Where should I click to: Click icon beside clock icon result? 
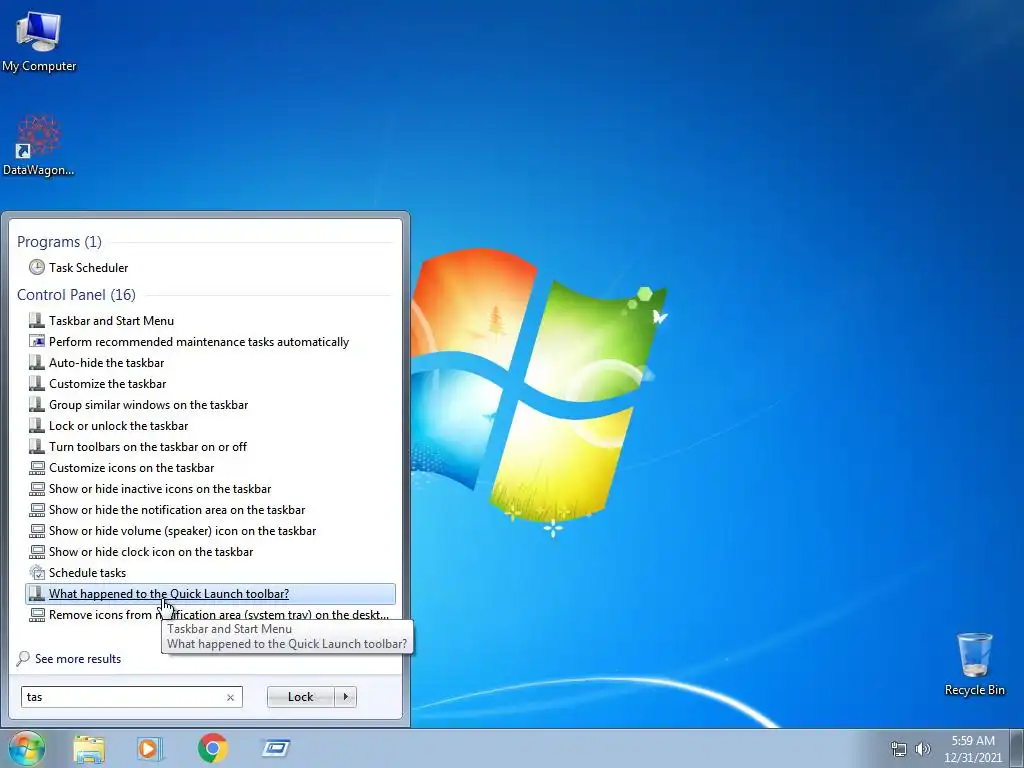point(37,552)
